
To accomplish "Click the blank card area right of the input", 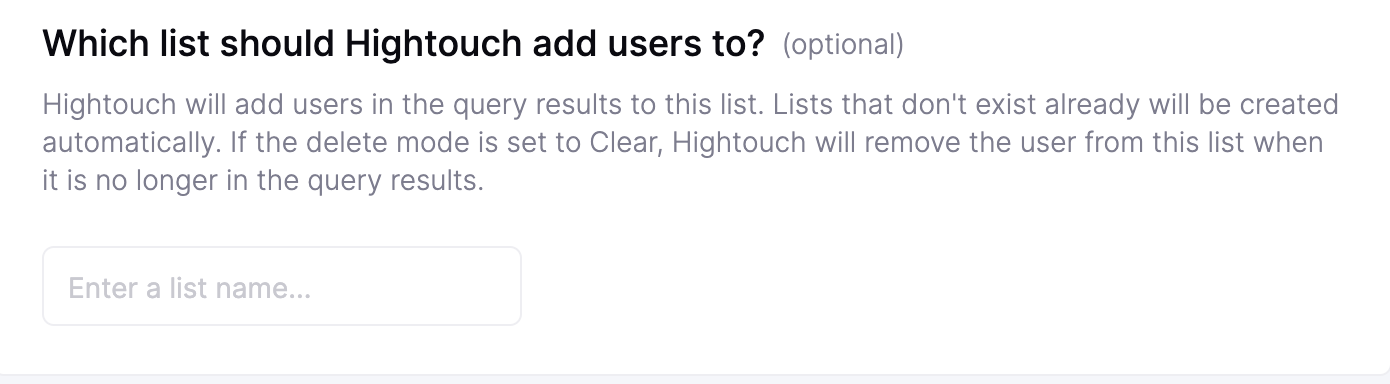I will pos(950,286).
